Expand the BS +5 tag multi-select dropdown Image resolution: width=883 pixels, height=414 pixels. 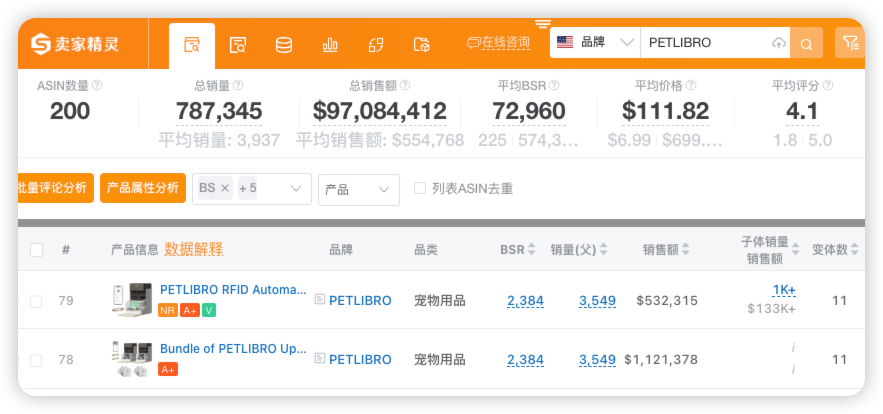click(297, 188)
